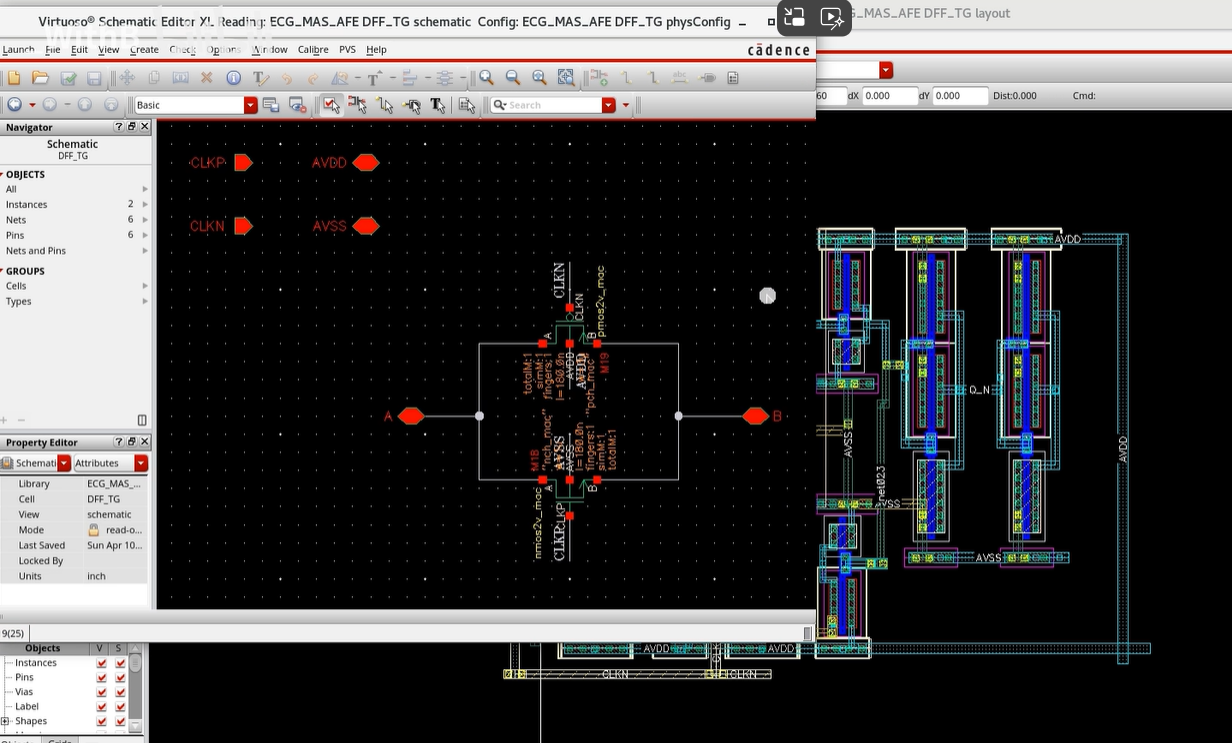Click the Check and Save icon

68,77
